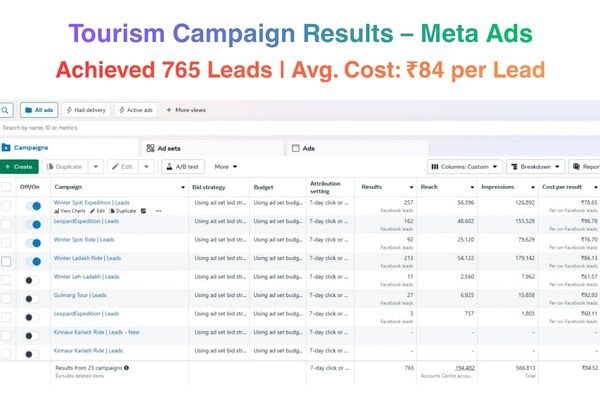Open the Gulmarg Tour | Leads campaign link
This screenshot has width=600, height=400.
(x=80, y=295)
